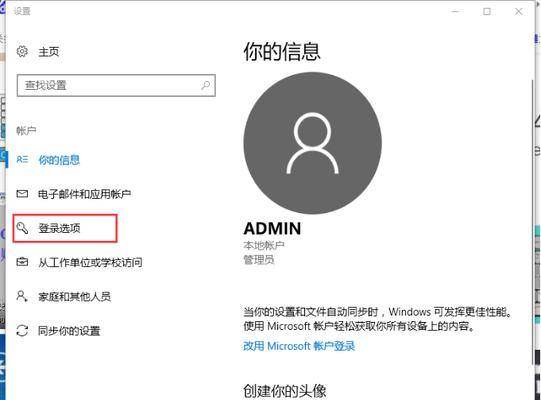Select 家庭和其他人员 in sidebar

75,296
